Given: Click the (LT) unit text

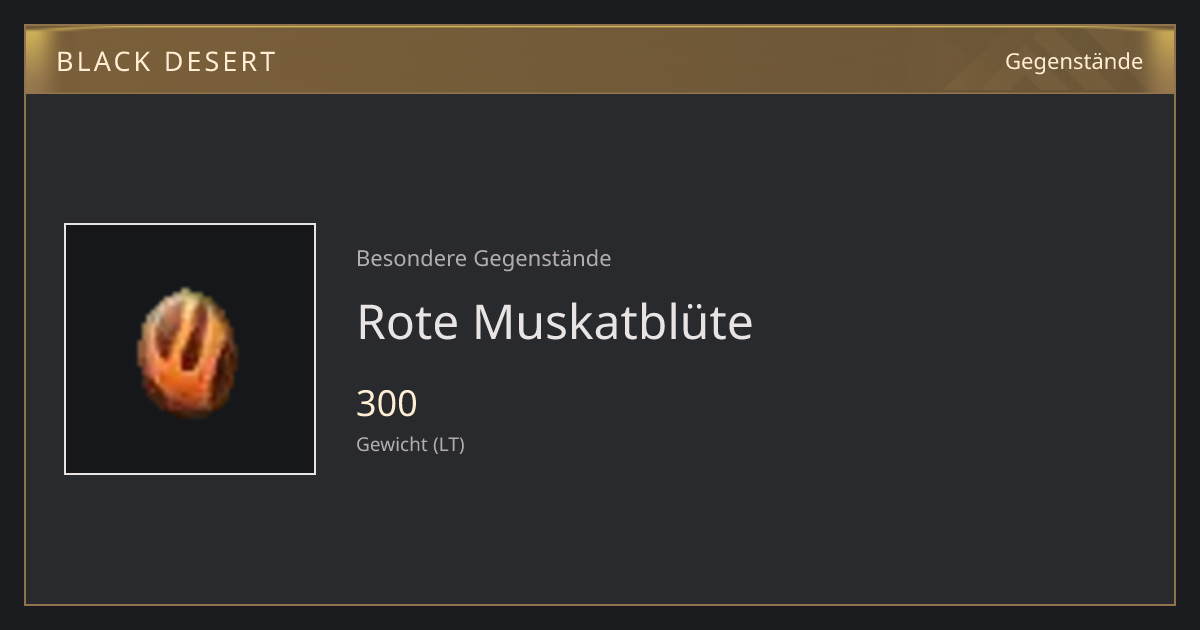Looking at the screenshot, I should (449, 444).
